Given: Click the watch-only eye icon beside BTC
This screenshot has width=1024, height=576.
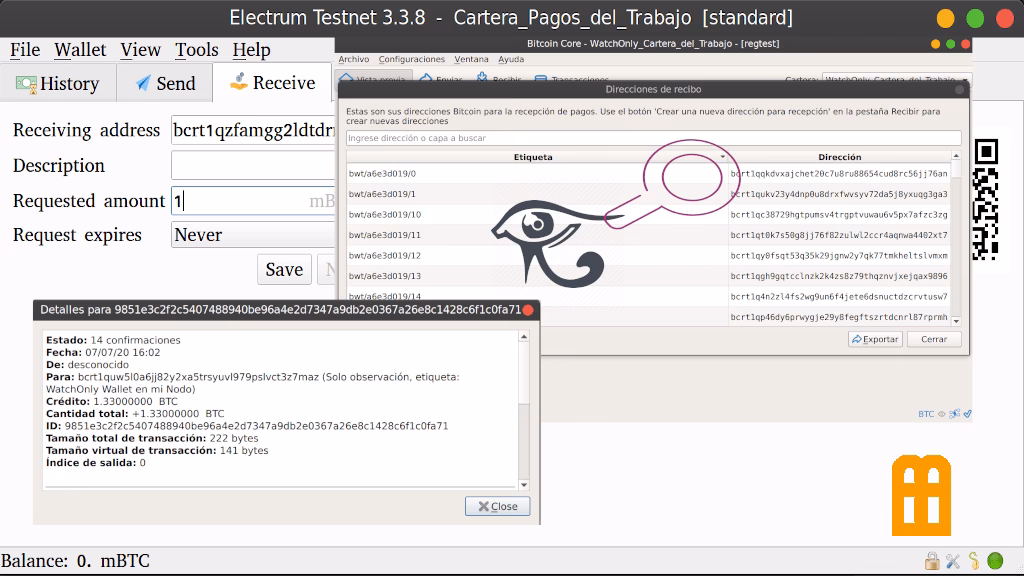Looking at the screenshot, I should 943,414.
